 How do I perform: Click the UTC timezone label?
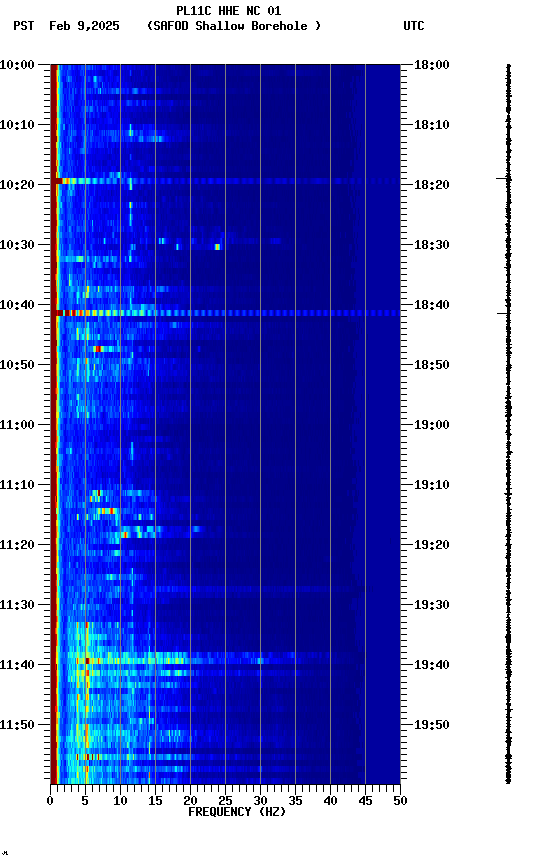414,26
